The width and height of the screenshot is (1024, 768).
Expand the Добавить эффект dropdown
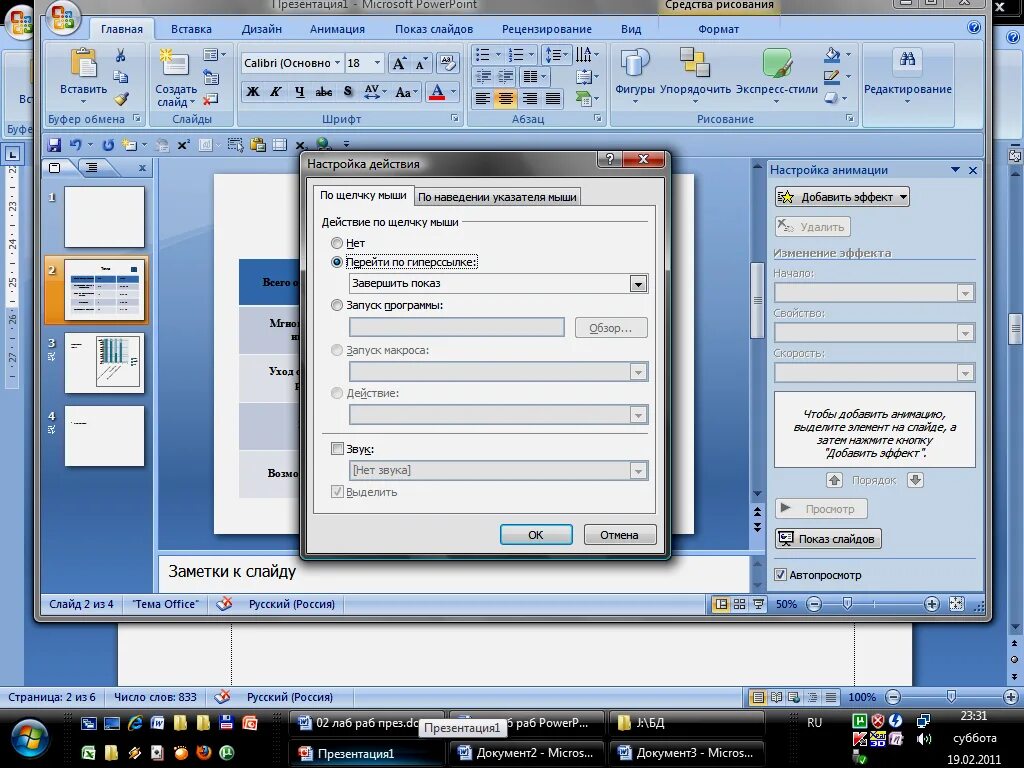coord(903,197)
